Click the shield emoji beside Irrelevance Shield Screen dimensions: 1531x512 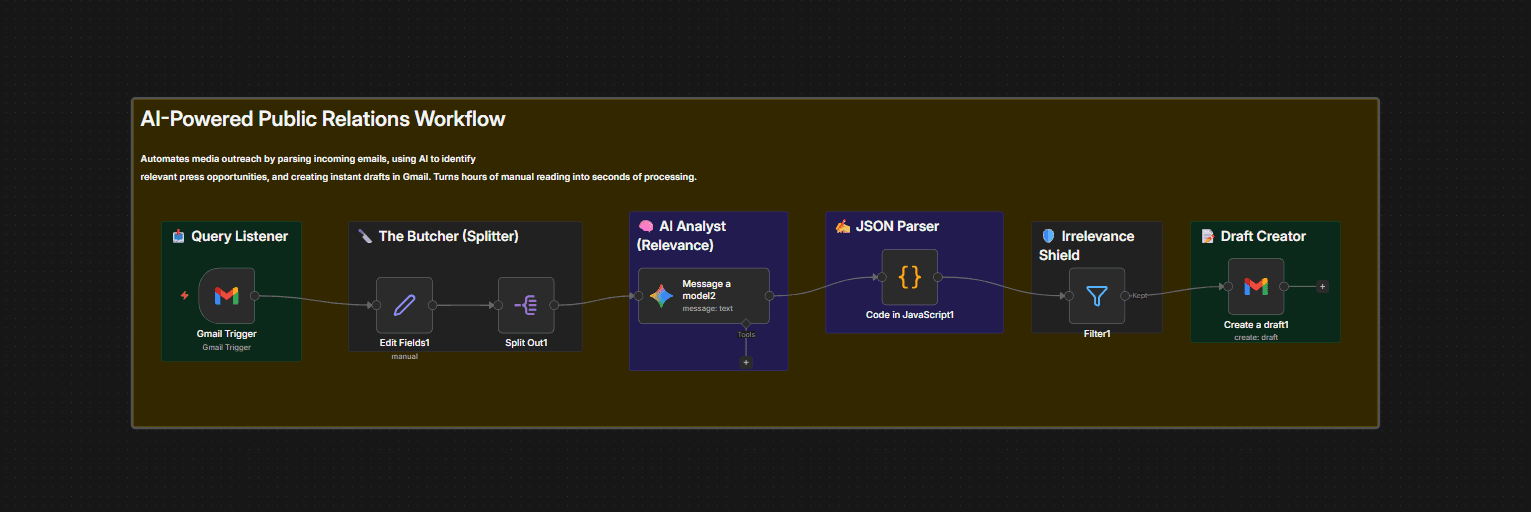(x=1048, y=237)
